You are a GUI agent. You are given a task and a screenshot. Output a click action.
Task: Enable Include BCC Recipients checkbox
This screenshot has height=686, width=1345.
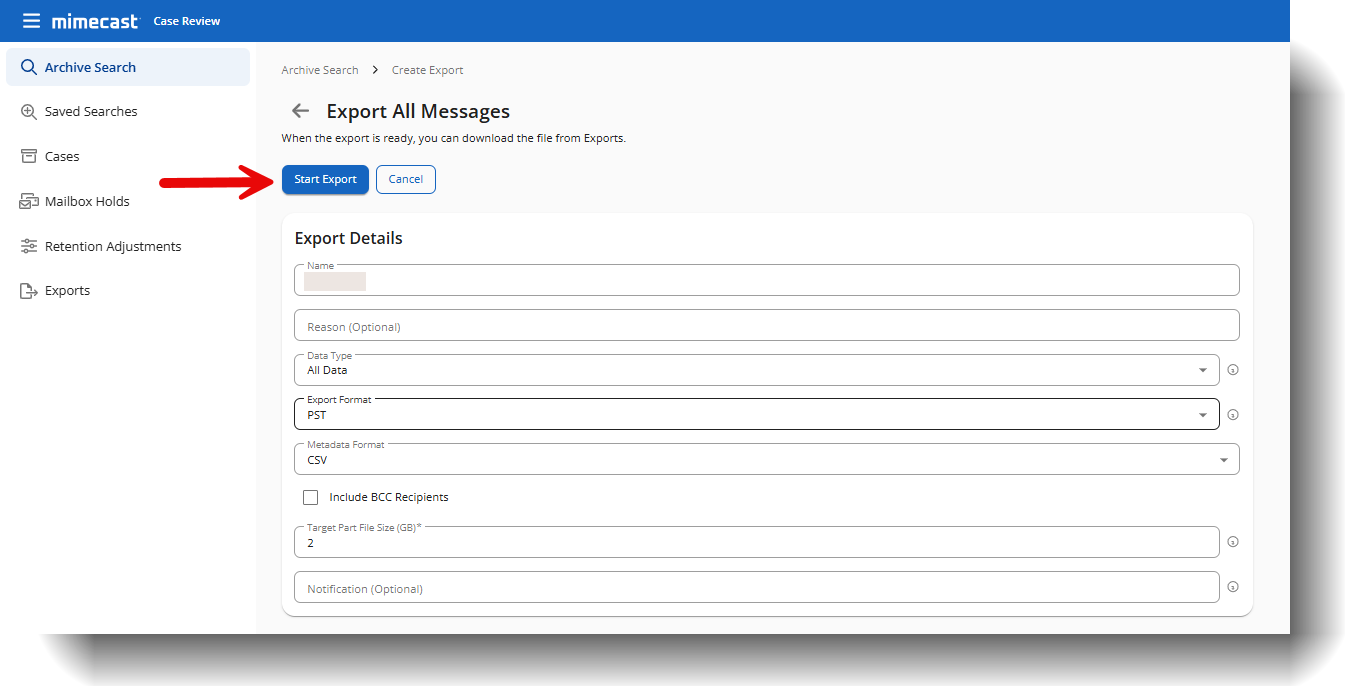pos(311,497)
